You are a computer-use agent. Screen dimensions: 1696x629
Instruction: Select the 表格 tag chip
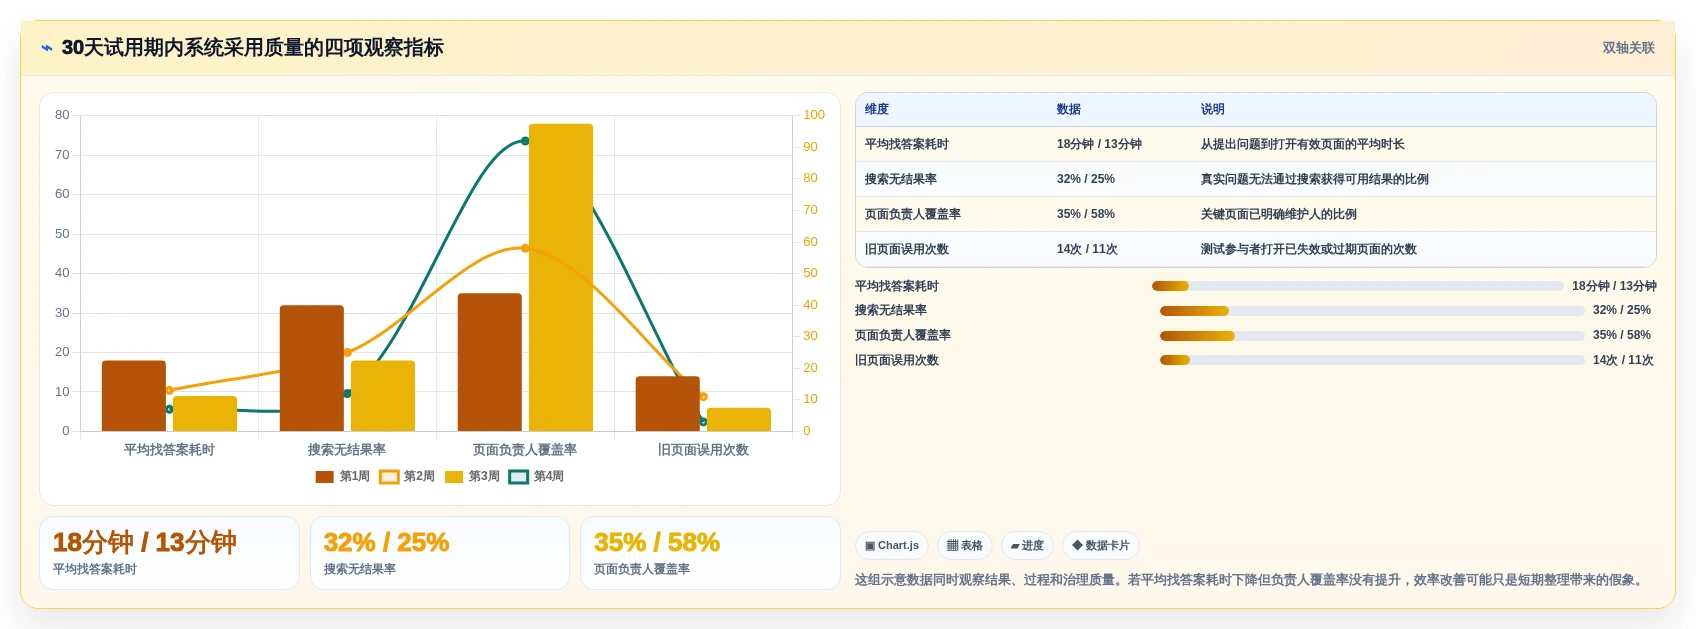tap(965, 546)
